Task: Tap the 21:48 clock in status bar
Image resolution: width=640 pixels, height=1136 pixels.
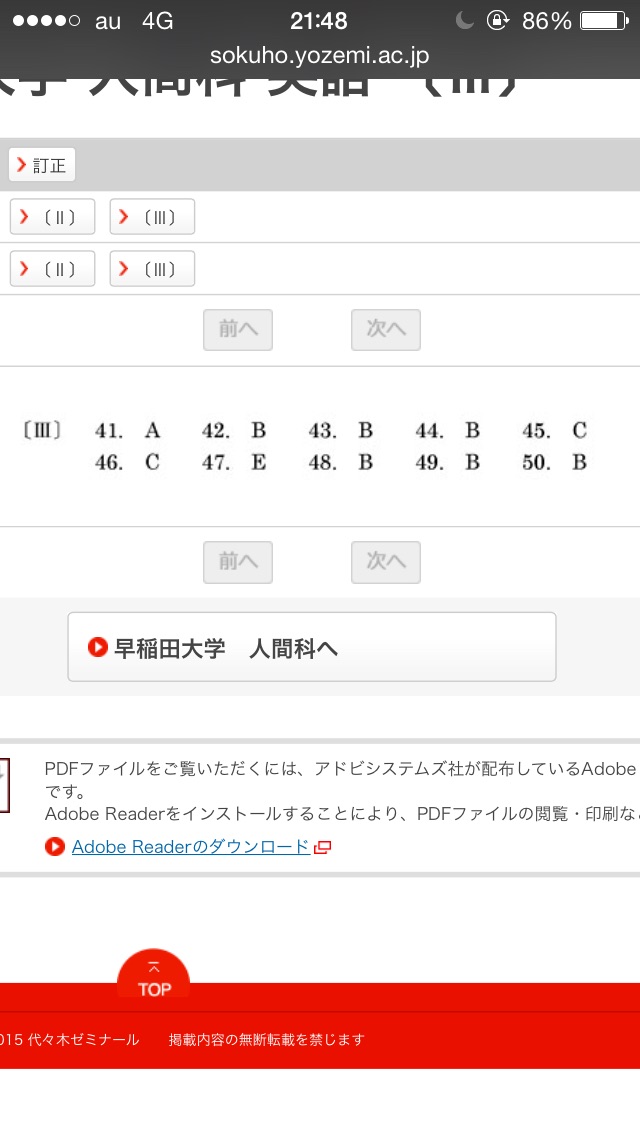Action: pos(319,21)
